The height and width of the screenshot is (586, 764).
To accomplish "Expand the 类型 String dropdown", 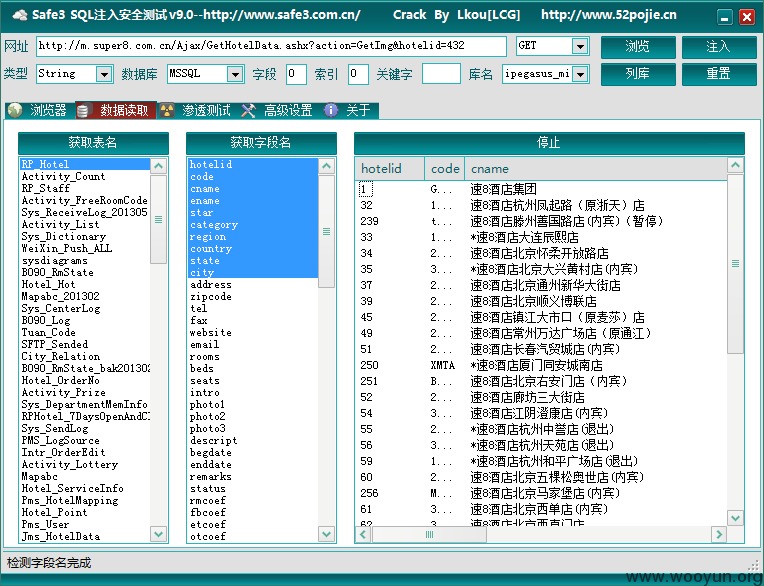I will 104,75.
